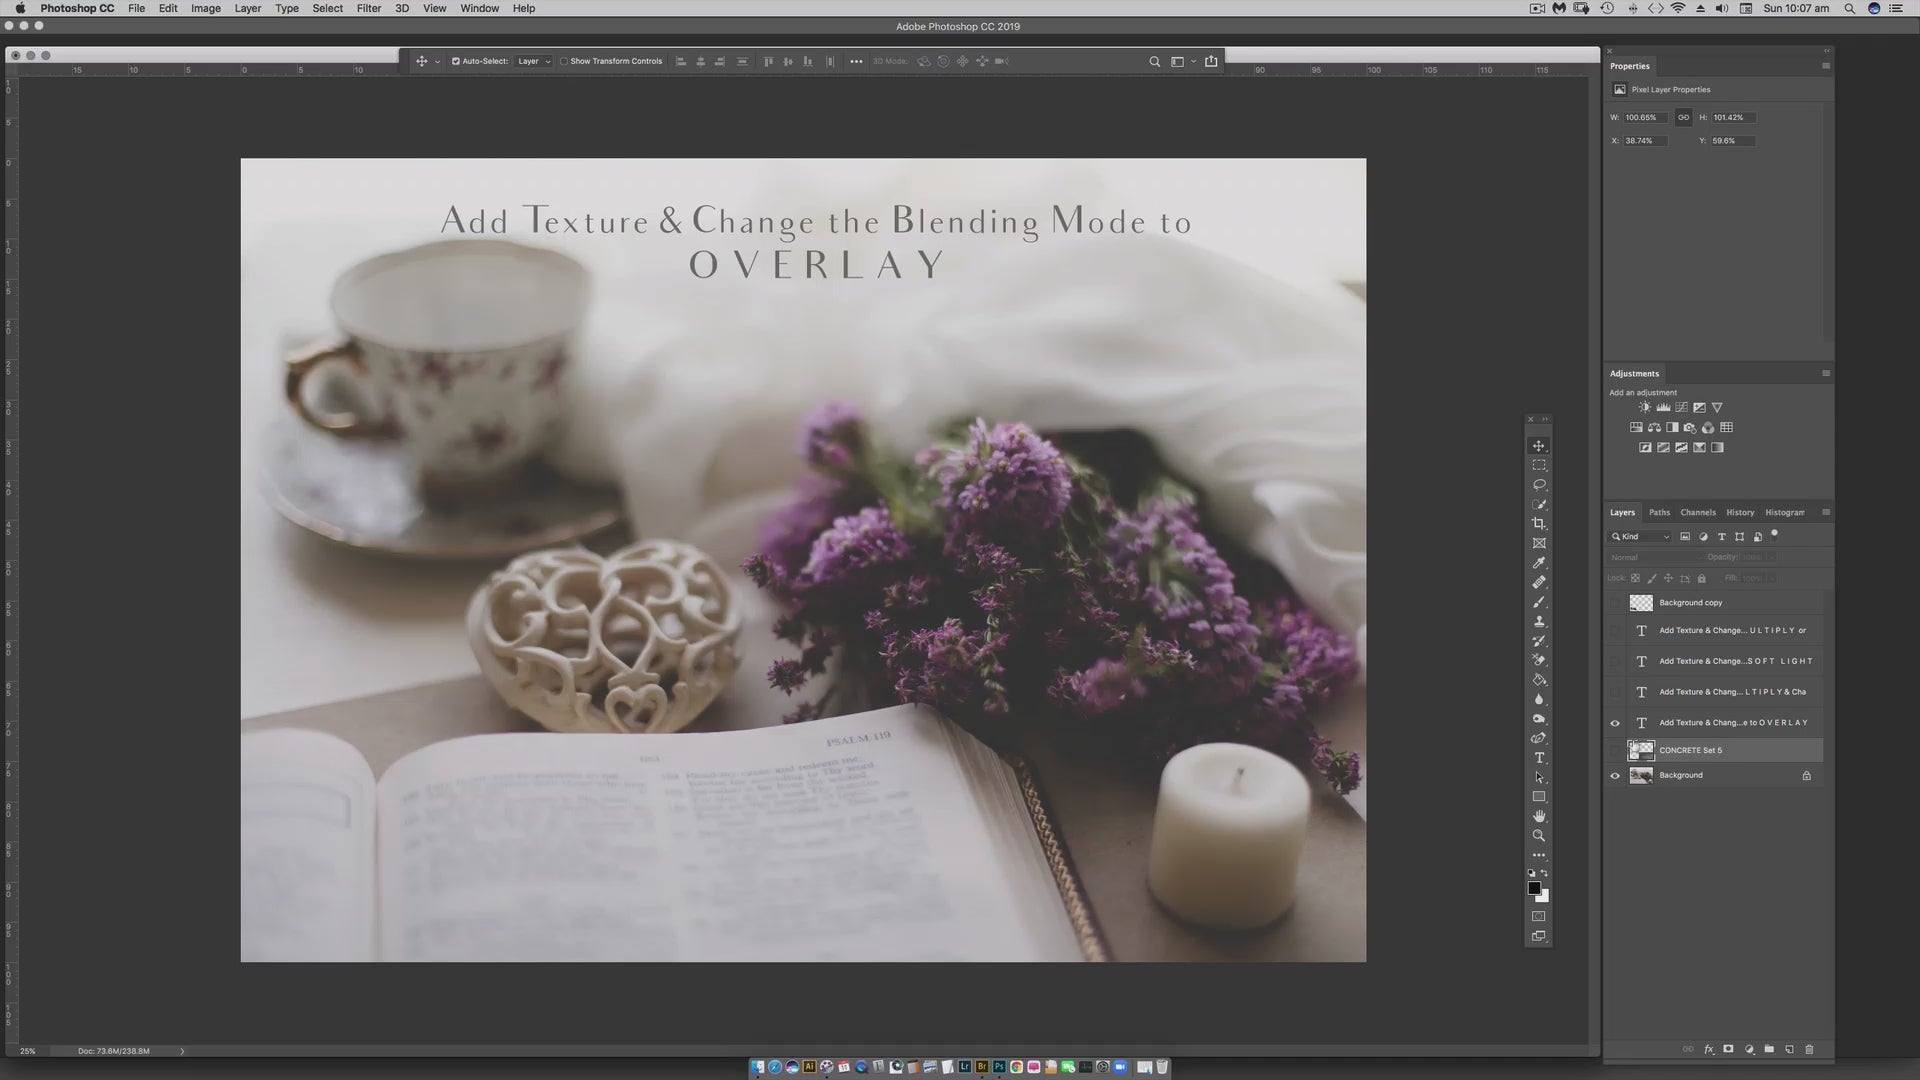
Task: Select the Horizontal Type tool
Action: 1539,758
